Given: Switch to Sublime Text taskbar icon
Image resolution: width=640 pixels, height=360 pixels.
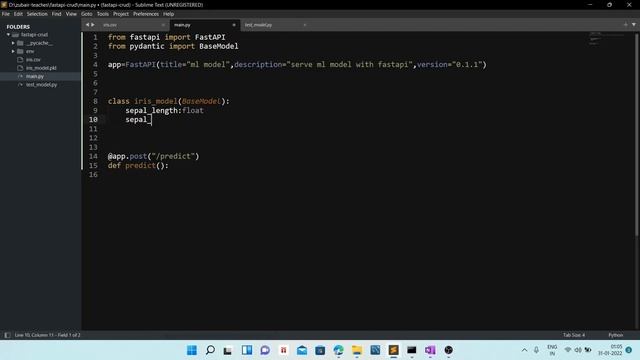Looking at the screenshot, I should coord(393,350).
